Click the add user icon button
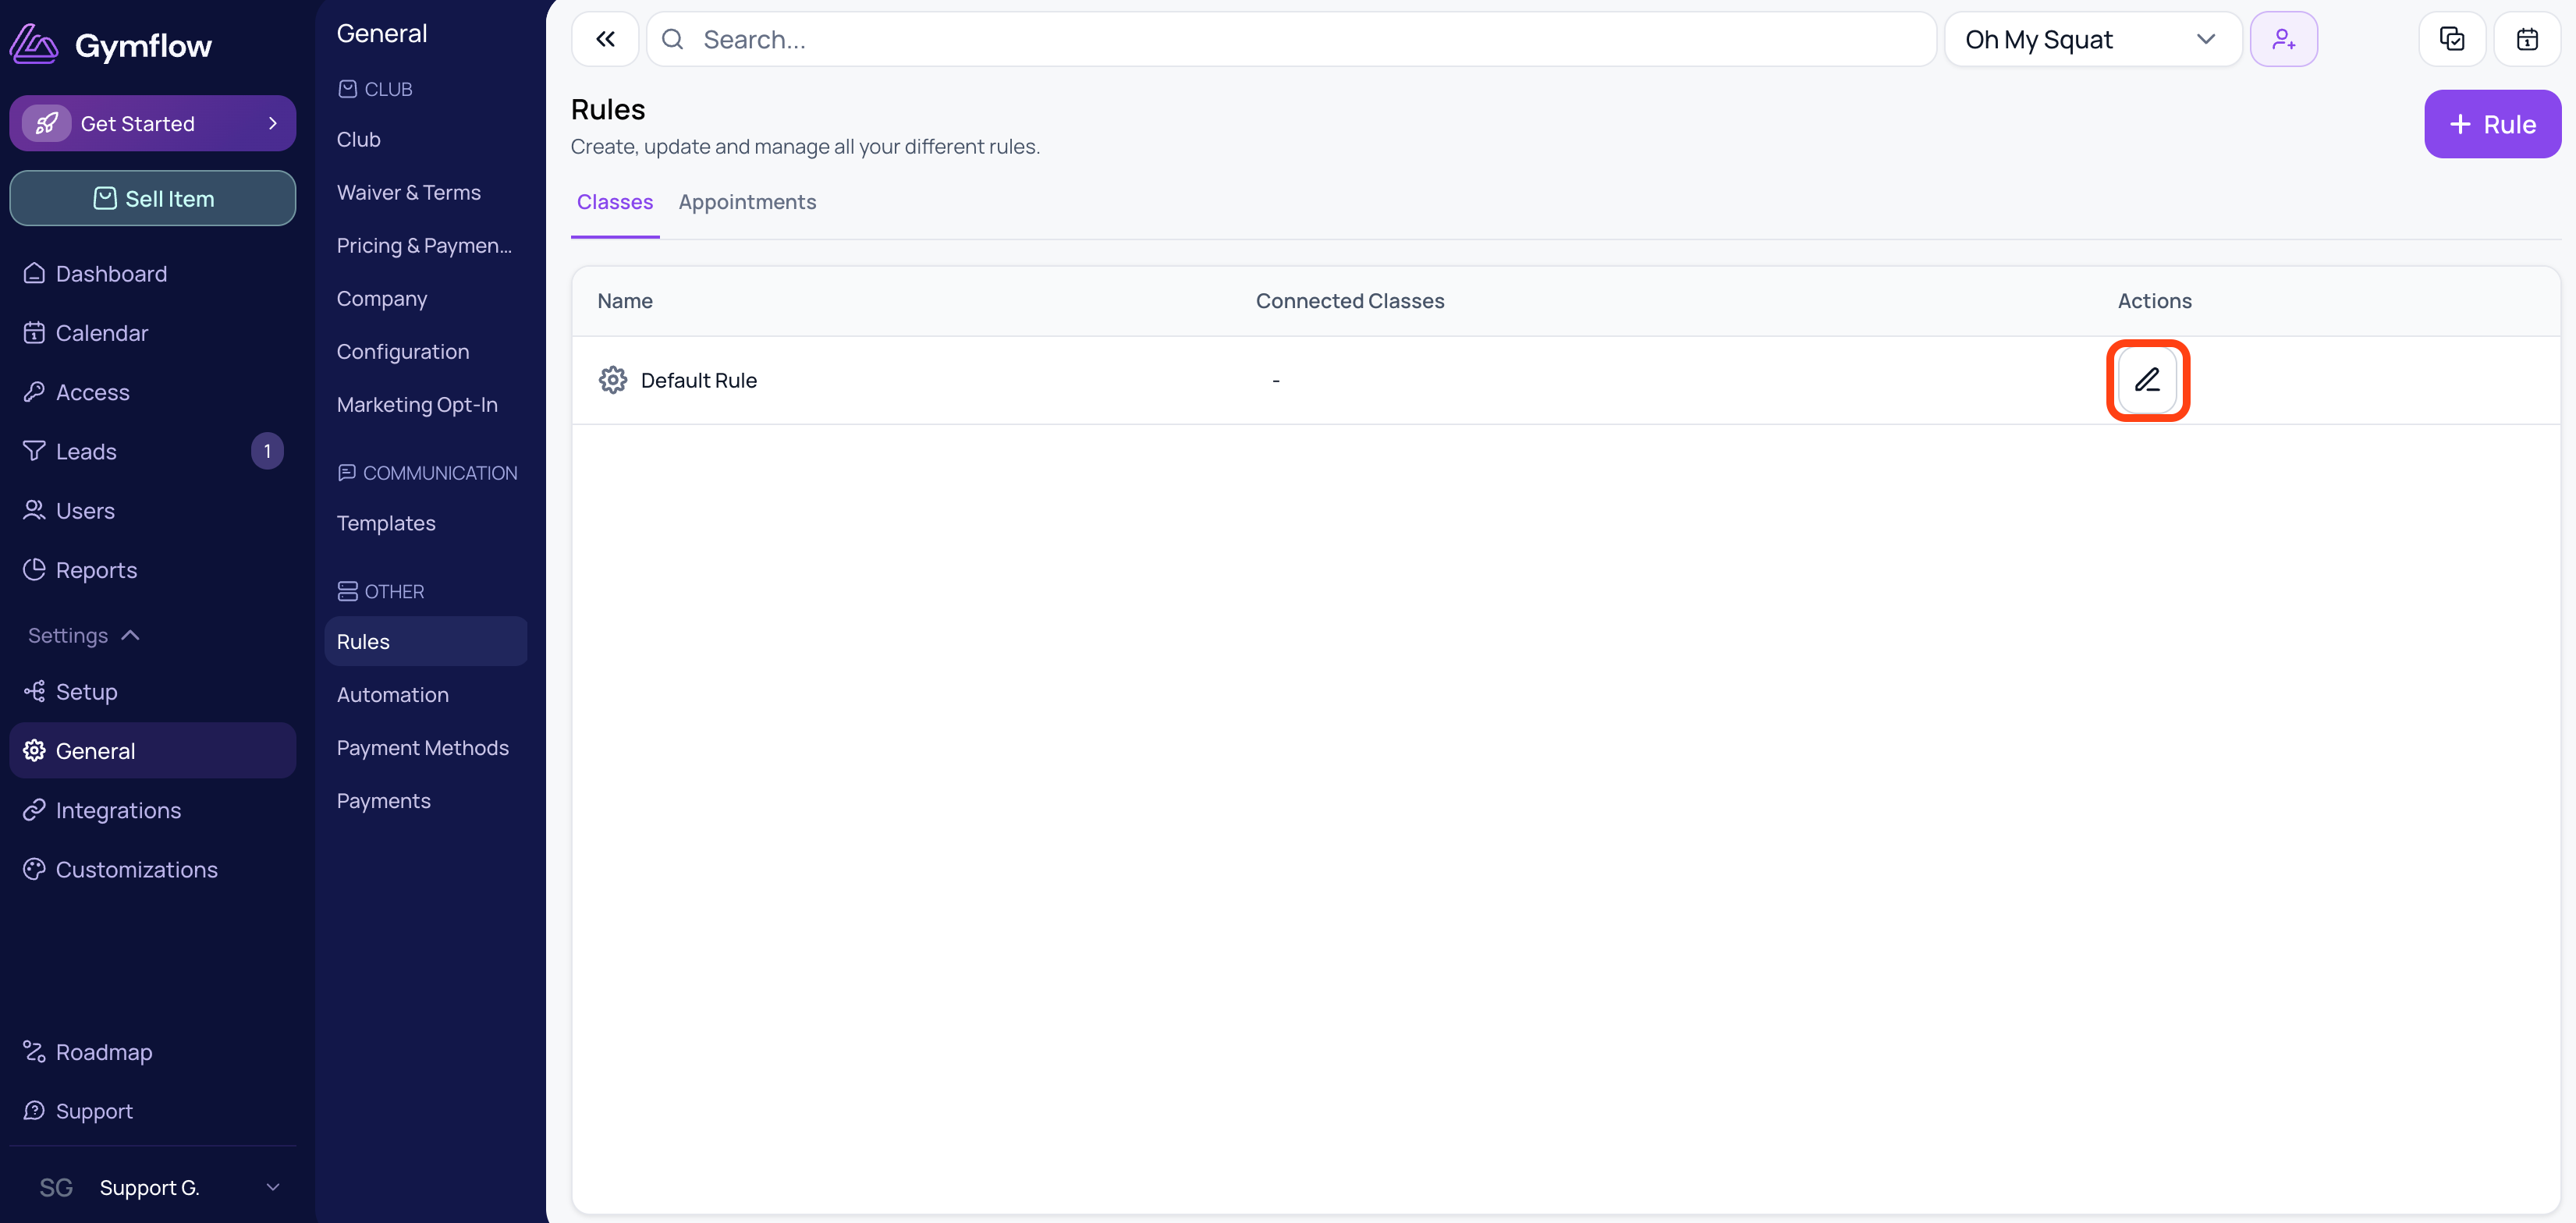The width and height of the screenshot is (2576, 1223). click(2283, 39)
